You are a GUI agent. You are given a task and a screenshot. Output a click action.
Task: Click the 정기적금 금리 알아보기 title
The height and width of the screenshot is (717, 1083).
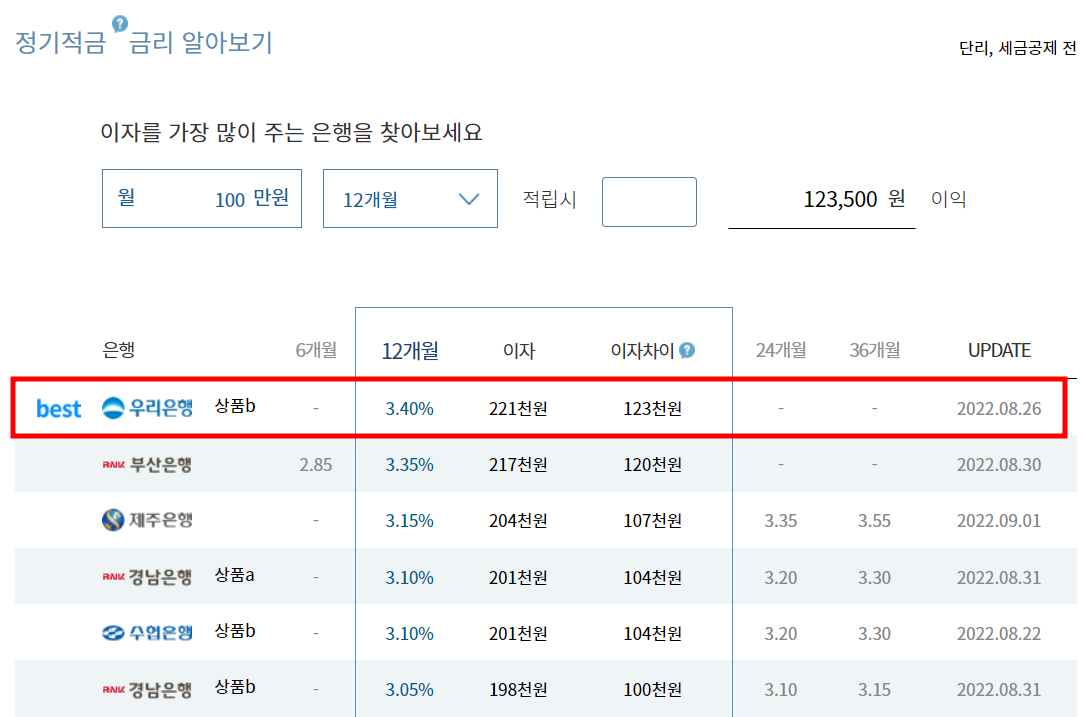tap(144, 42)
